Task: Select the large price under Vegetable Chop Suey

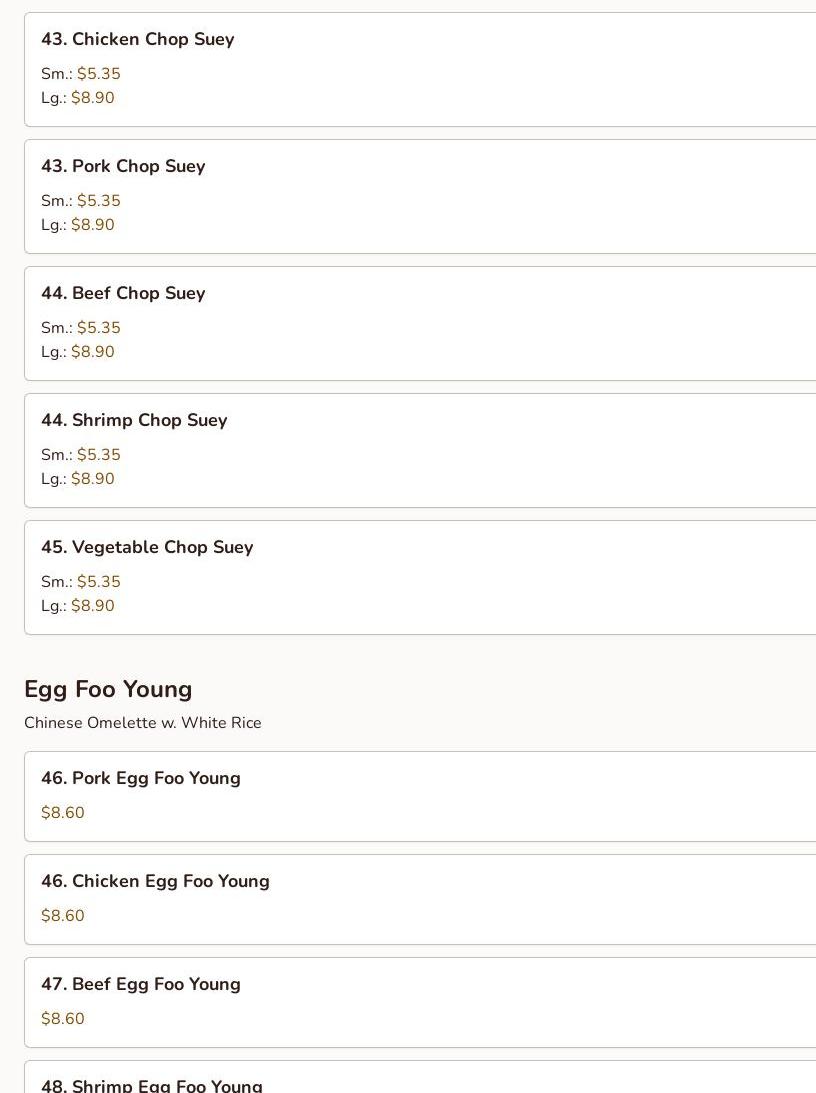Action: point(93,606)
